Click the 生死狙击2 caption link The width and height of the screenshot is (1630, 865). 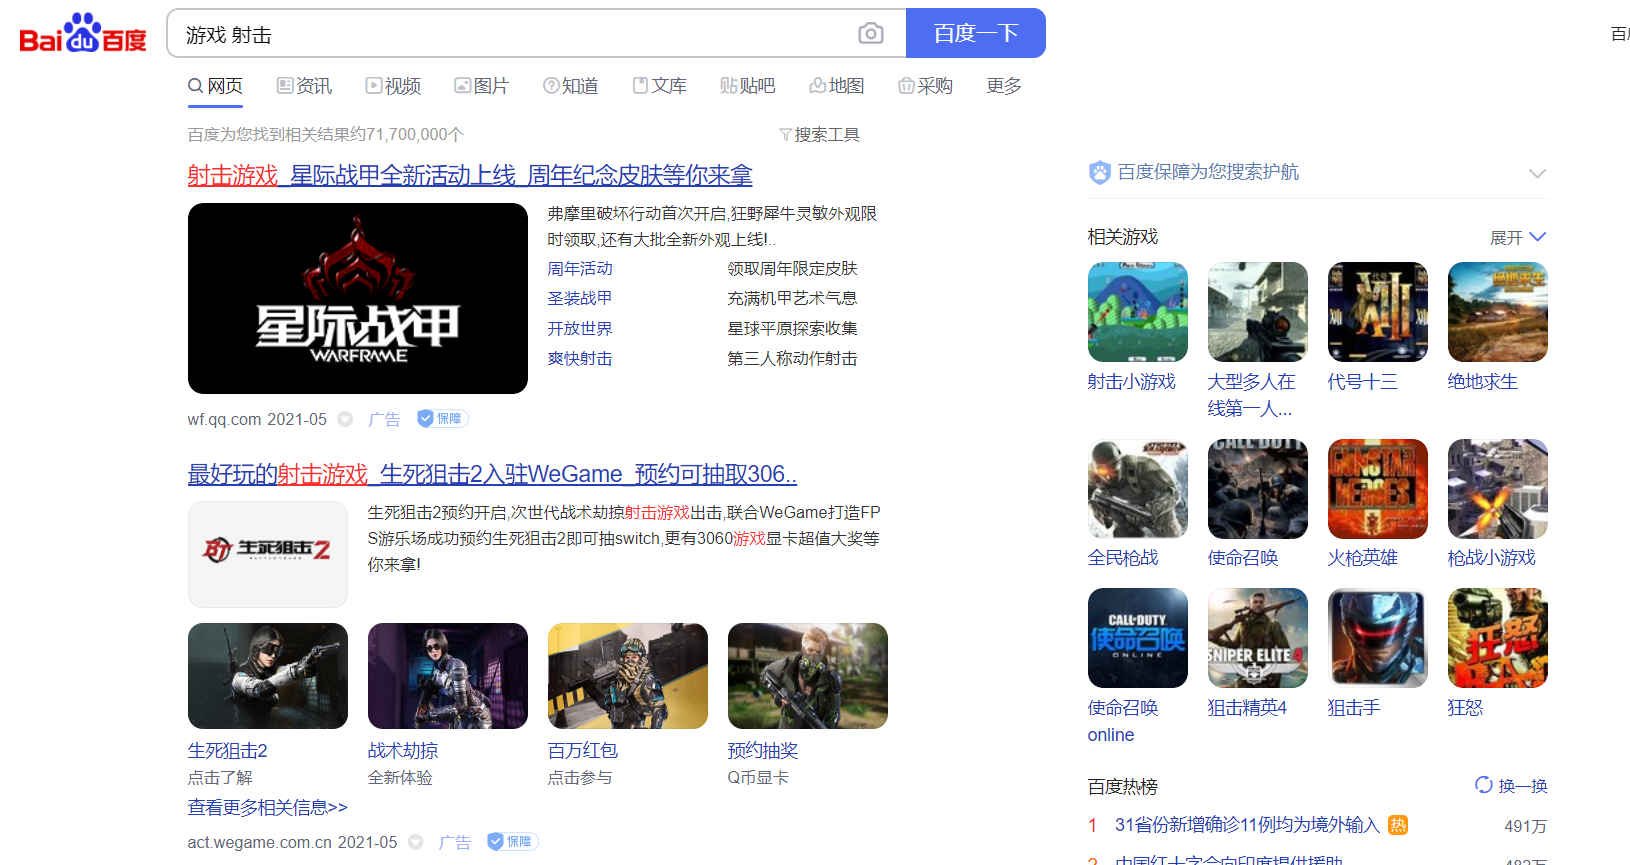tap(228, 751)
